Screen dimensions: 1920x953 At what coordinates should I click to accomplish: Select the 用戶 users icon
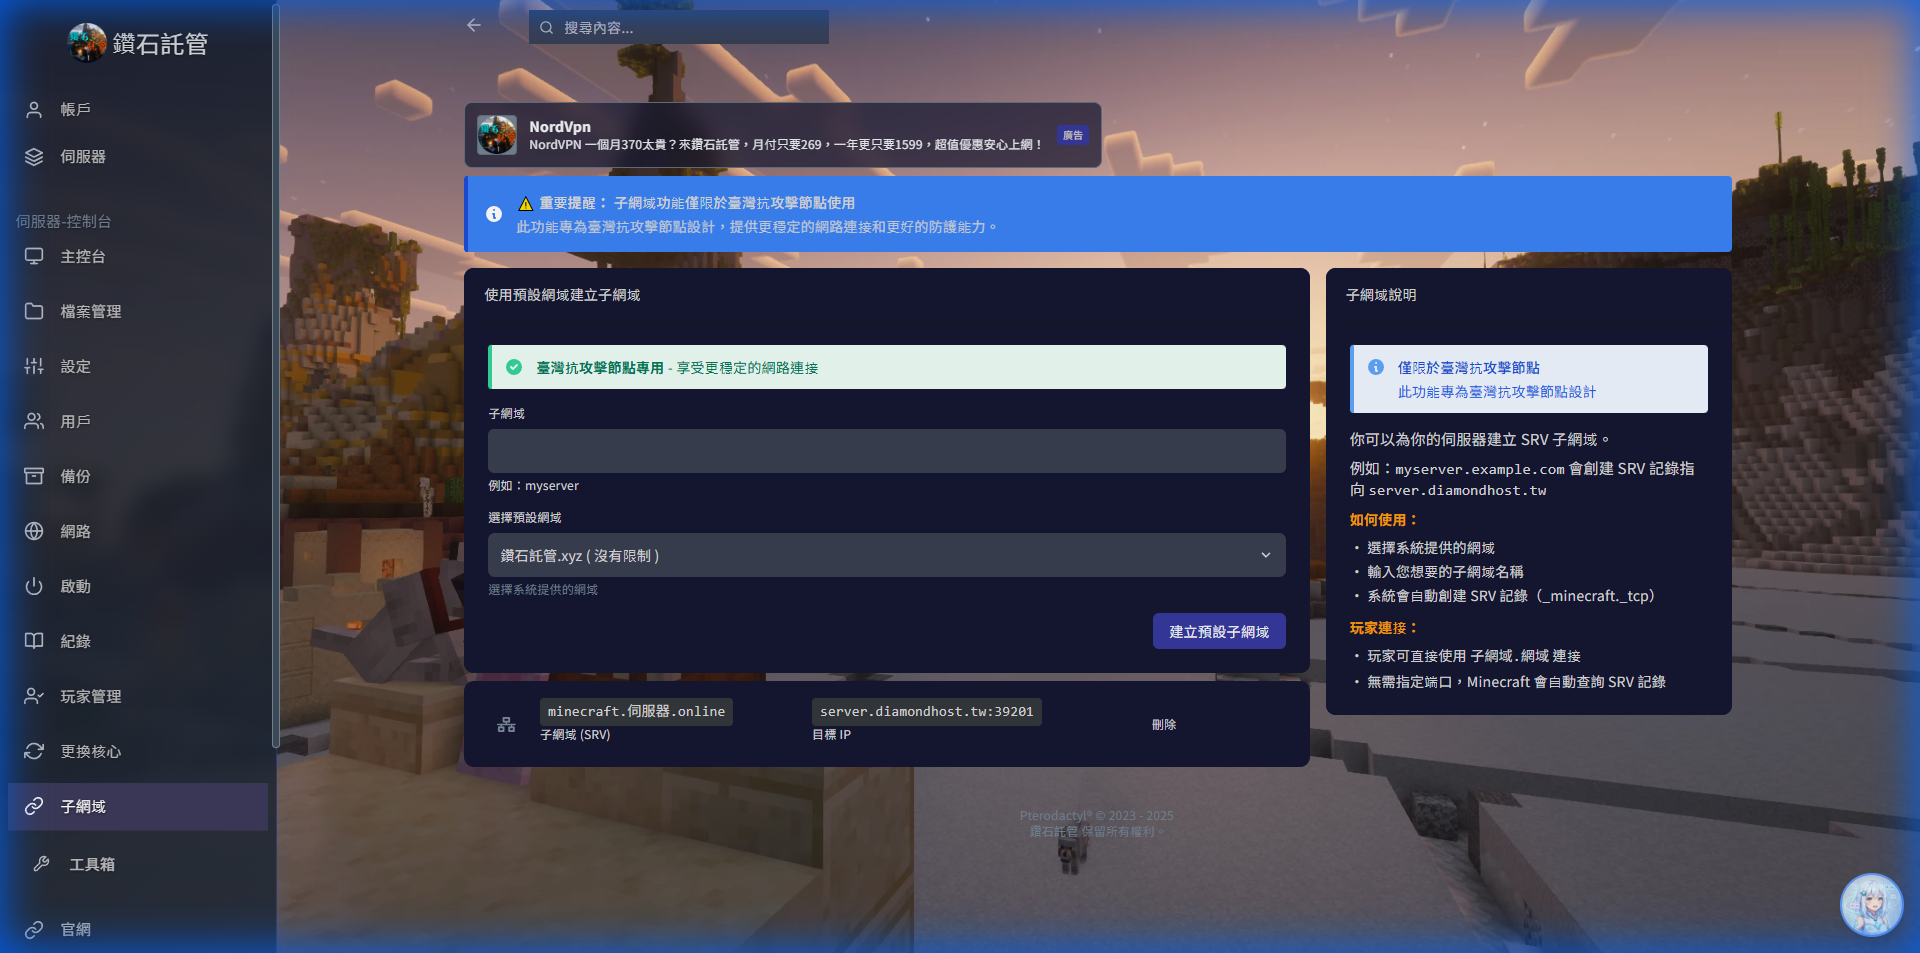pos(35,421)
